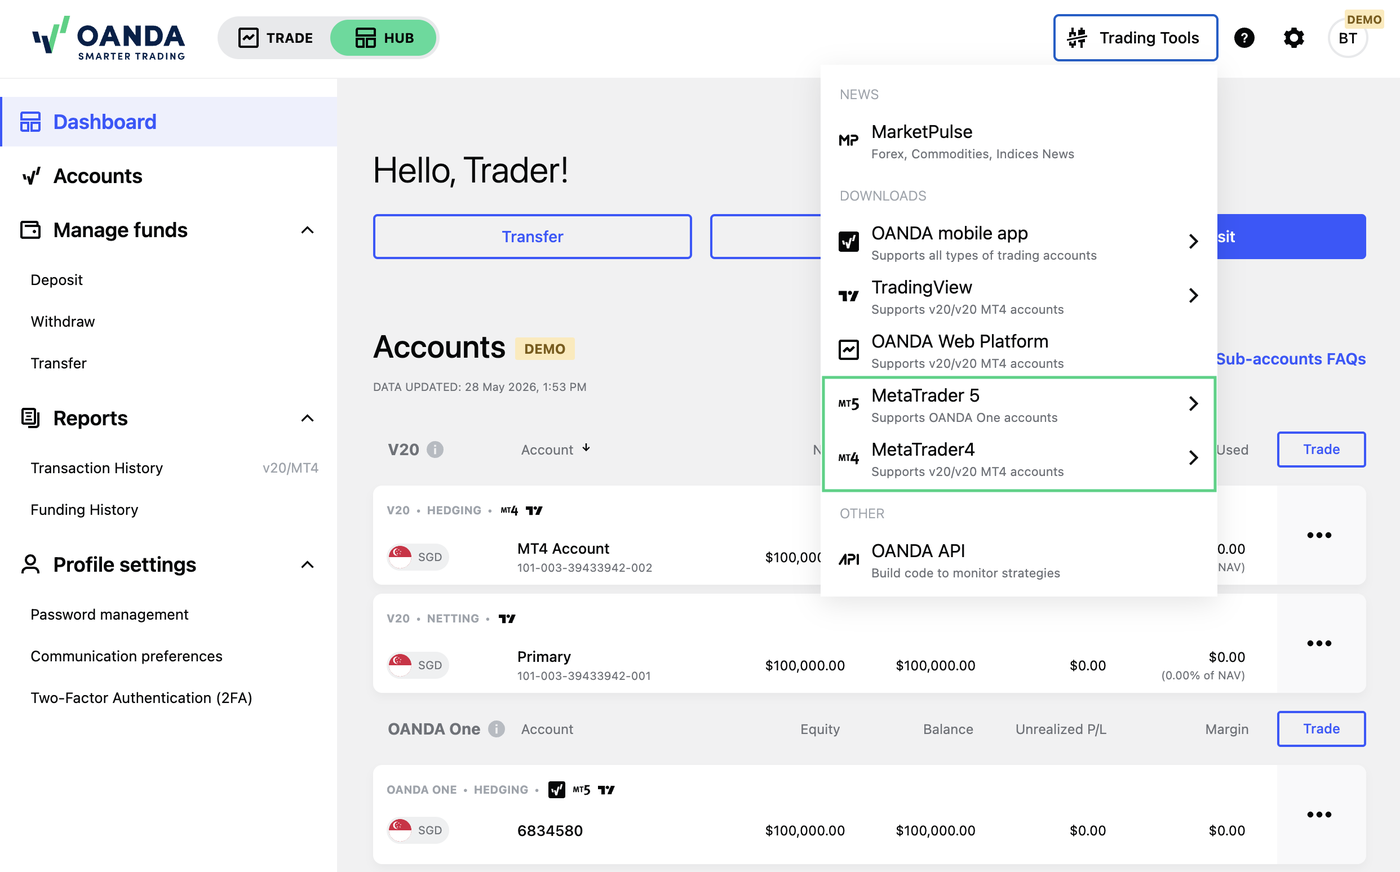1400x872 pixels.
Task: Click the API icon in the menu
Action: (x=848, y=559)
